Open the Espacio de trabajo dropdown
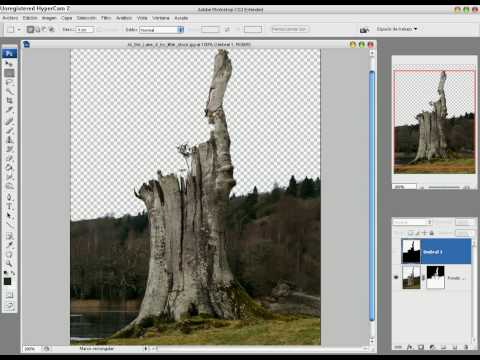480x360 pixels. tap(397, 29)
